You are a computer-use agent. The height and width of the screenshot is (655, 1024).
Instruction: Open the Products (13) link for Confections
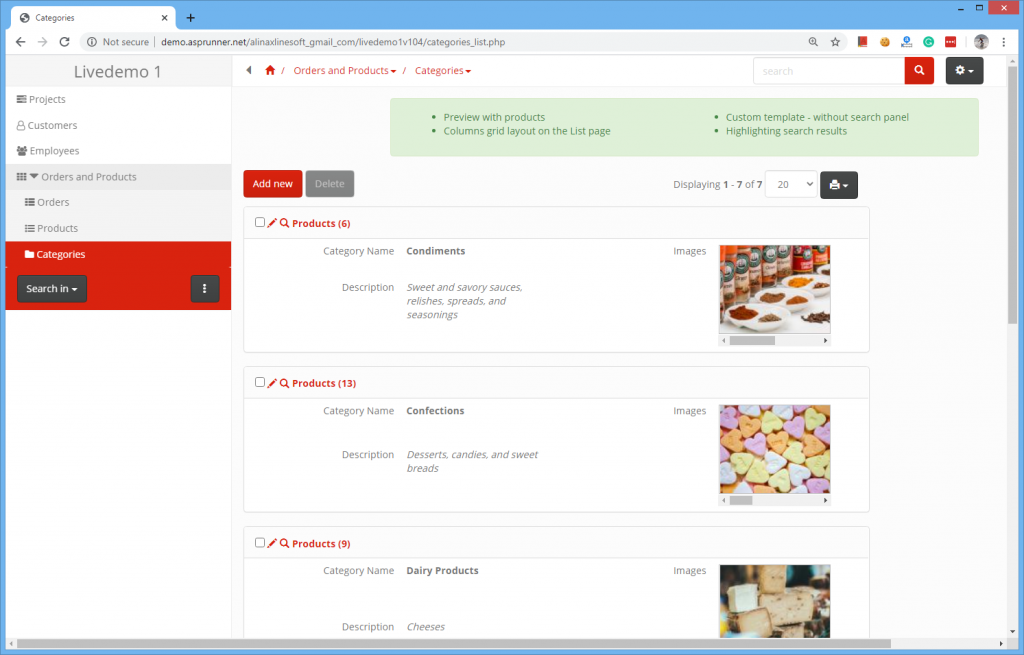324,382
